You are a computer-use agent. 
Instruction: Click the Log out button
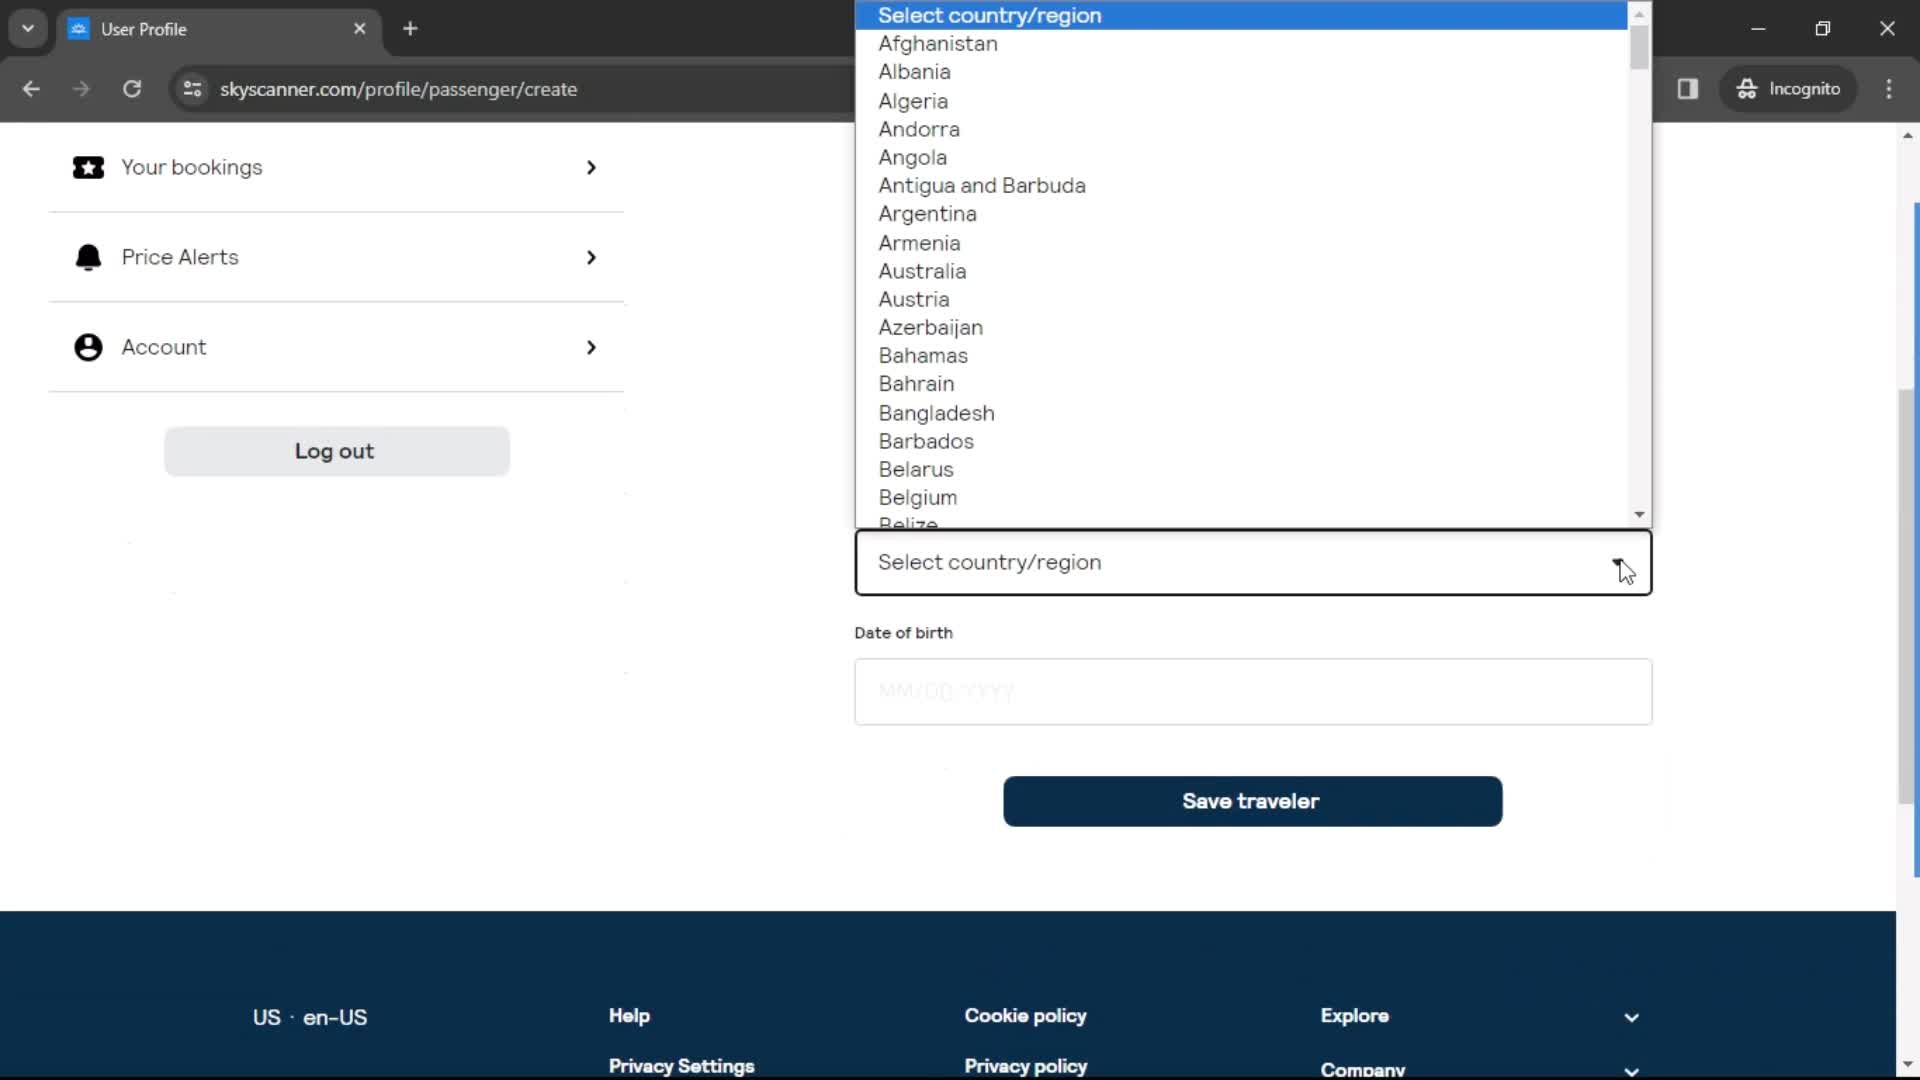335,451
